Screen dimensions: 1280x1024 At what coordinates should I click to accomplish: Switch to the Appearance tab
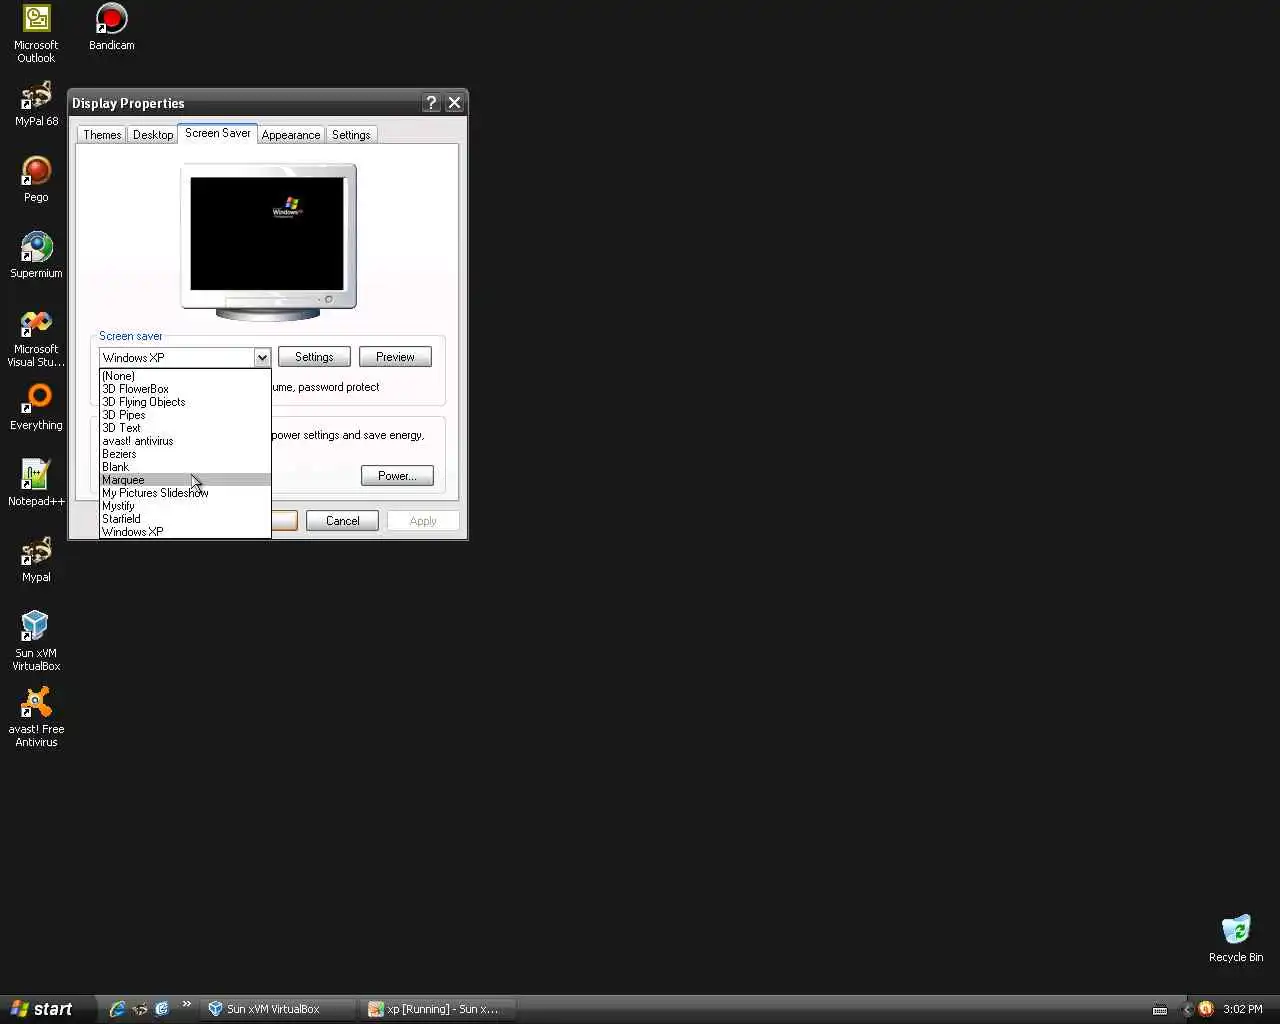pos(291,135)
